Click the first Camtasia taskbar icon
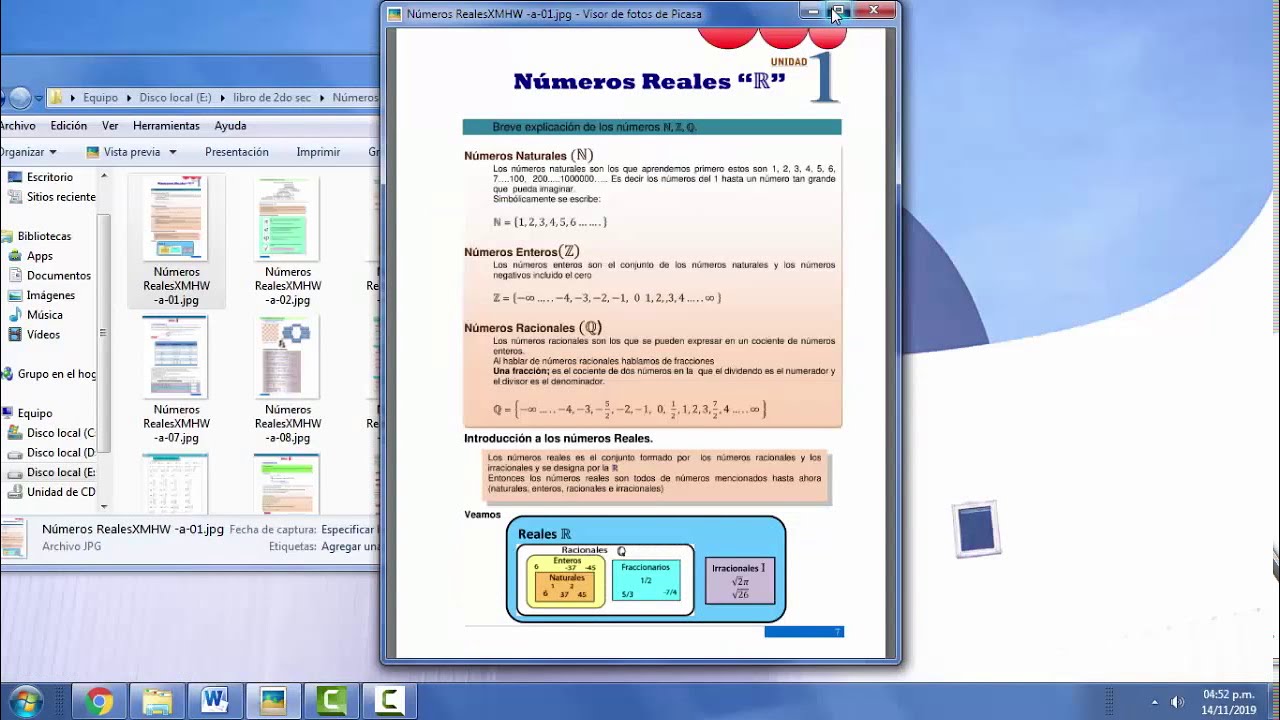Viewport: 1280px width, 720px height. (x=330, y=701)
